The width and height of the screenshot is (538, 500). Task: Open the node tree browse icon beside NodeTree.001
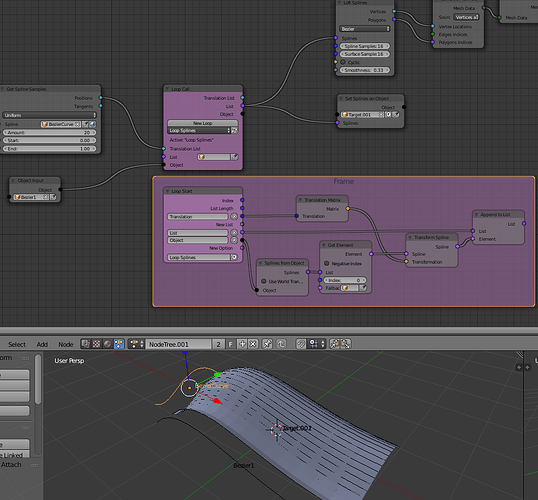(x=137, y=344)
